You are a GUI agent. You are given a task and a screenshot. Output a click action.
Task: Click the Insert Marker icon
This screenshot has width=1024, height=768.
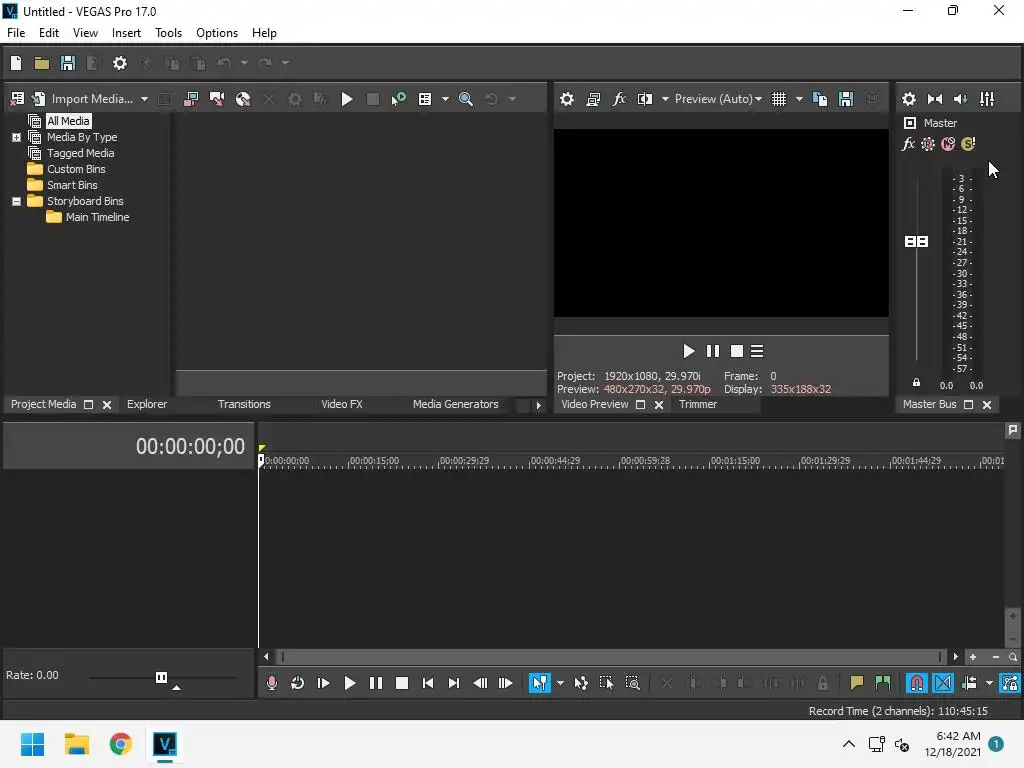857,683
